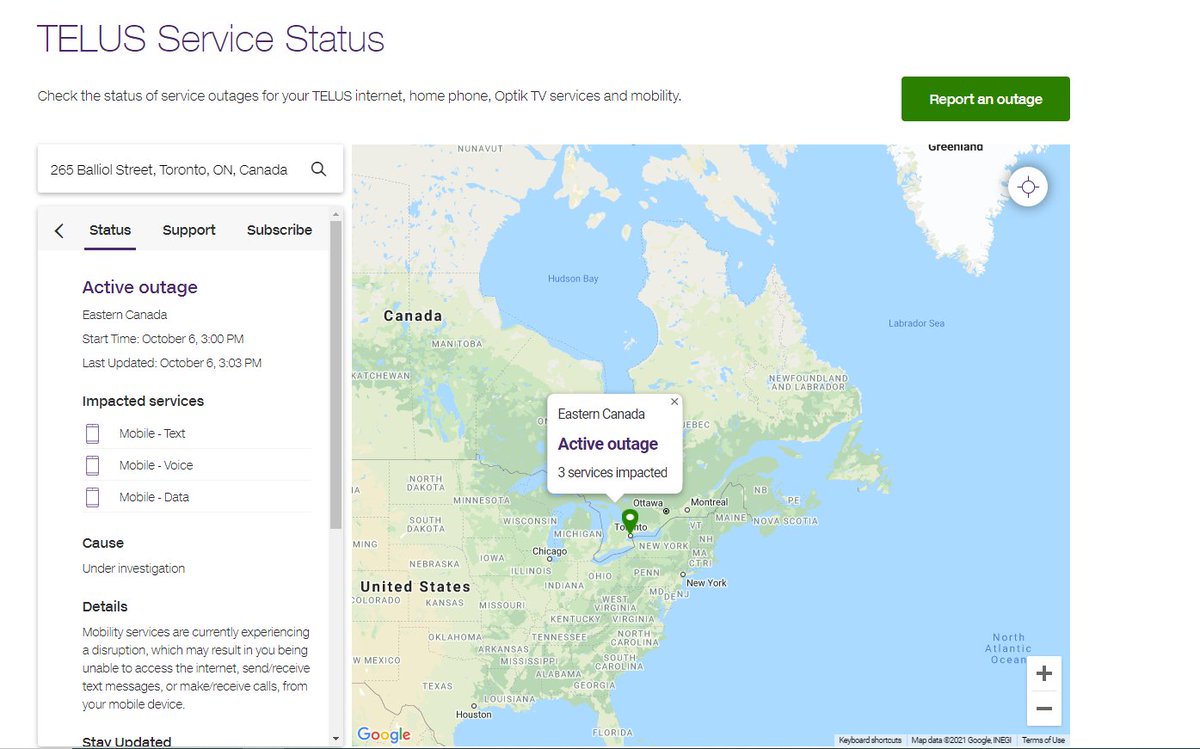
Task: Click the Stay Updated heading
Action: pyautogui.click(x=127, y=742)
